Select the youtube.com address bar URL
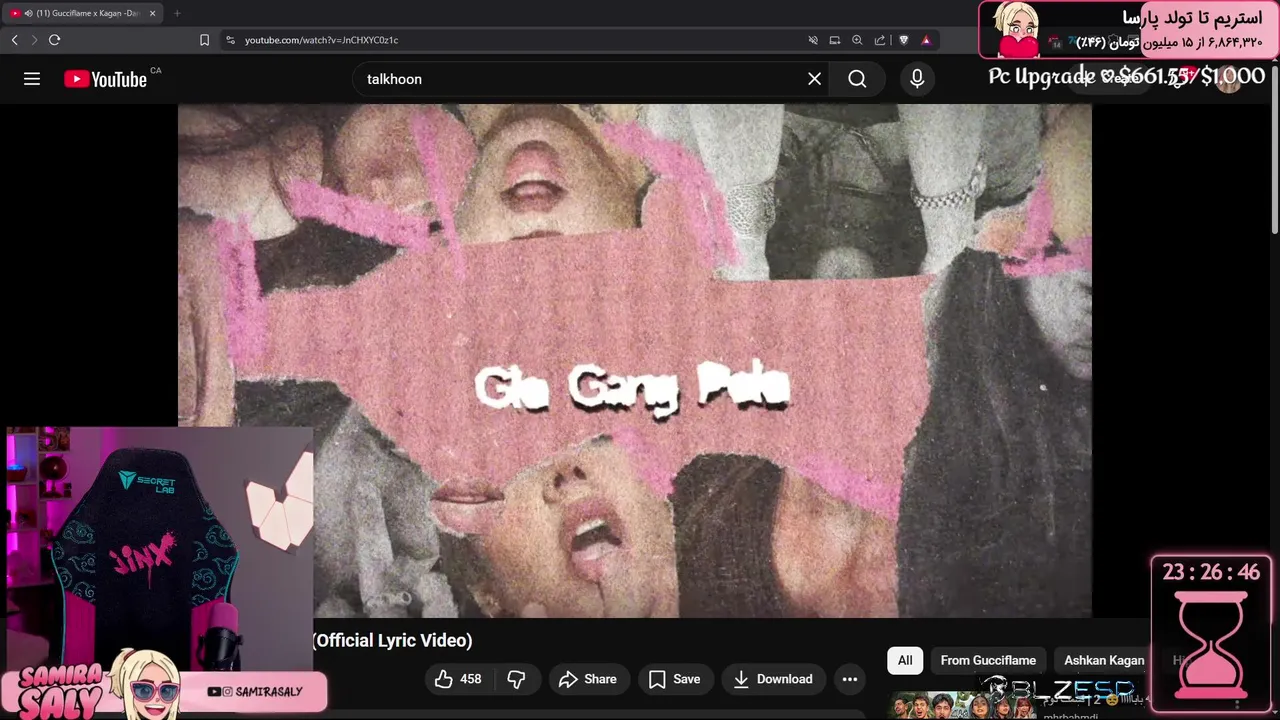 (321, 40)
